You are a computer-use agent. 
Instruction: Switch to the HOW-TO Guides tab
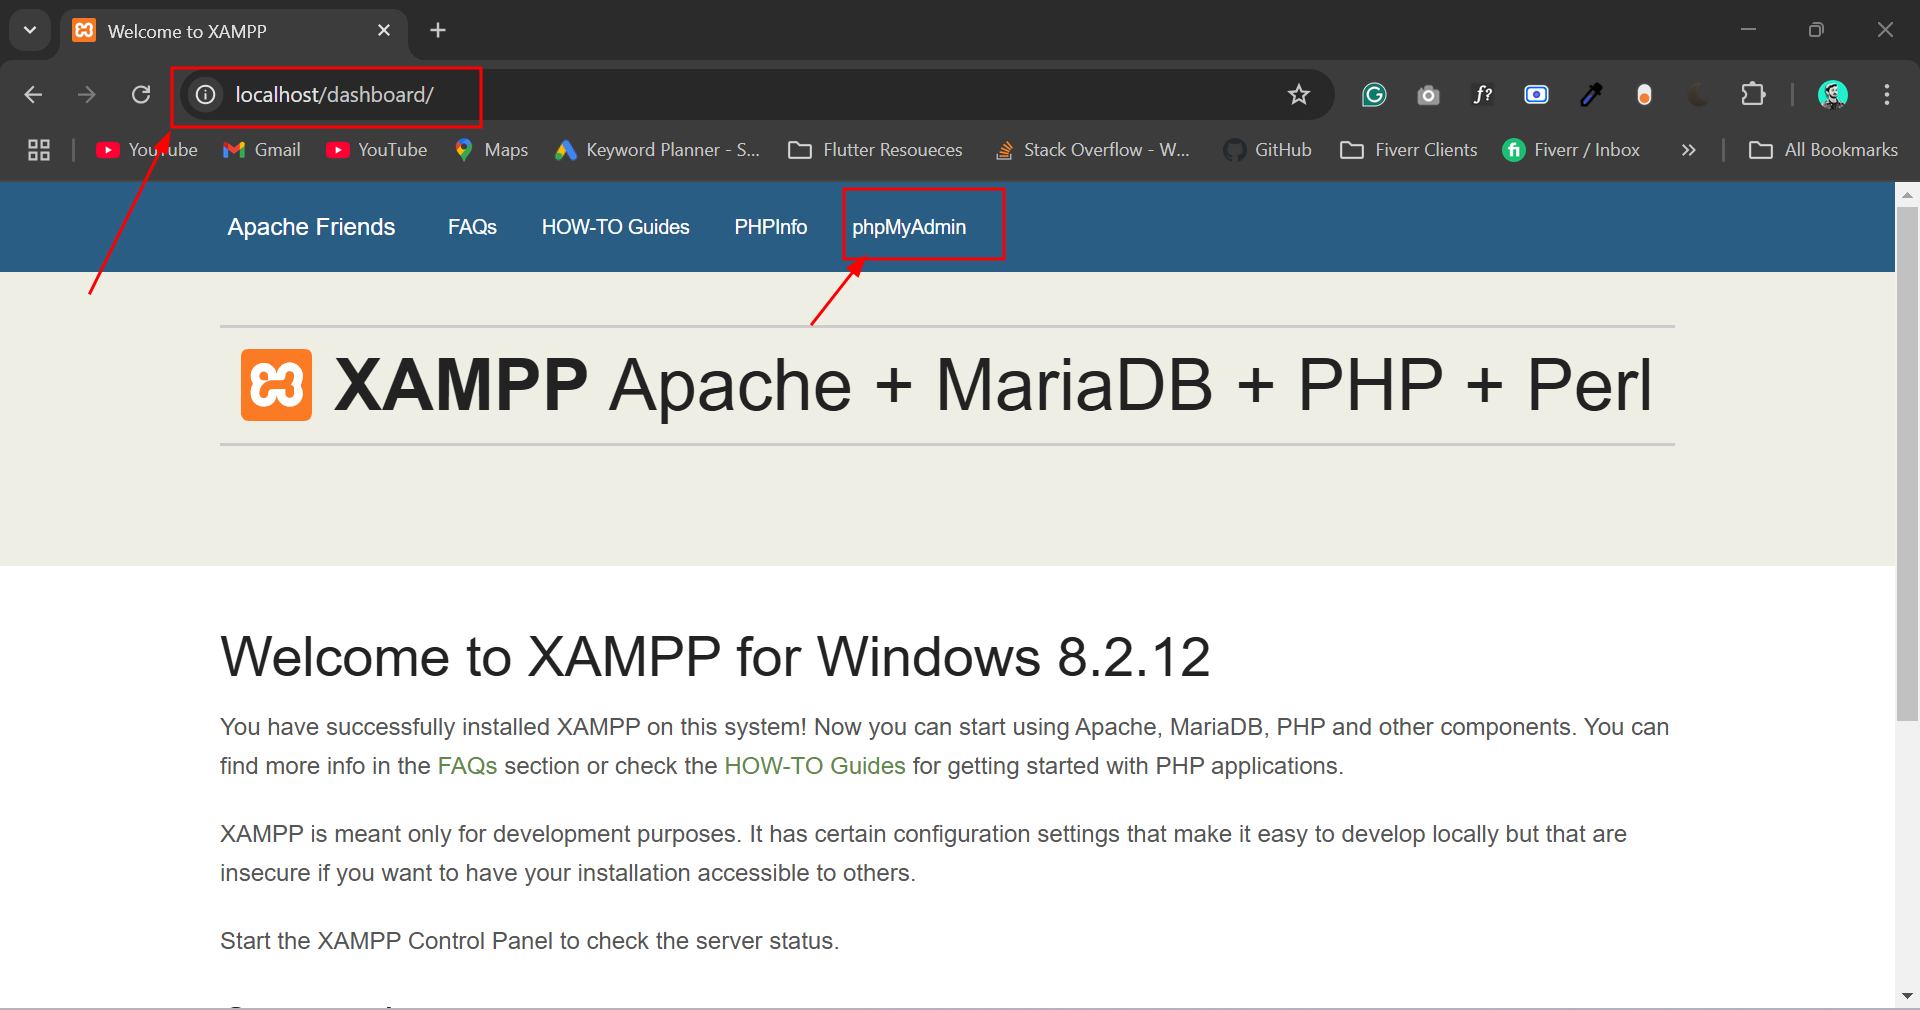pos(615,227)
